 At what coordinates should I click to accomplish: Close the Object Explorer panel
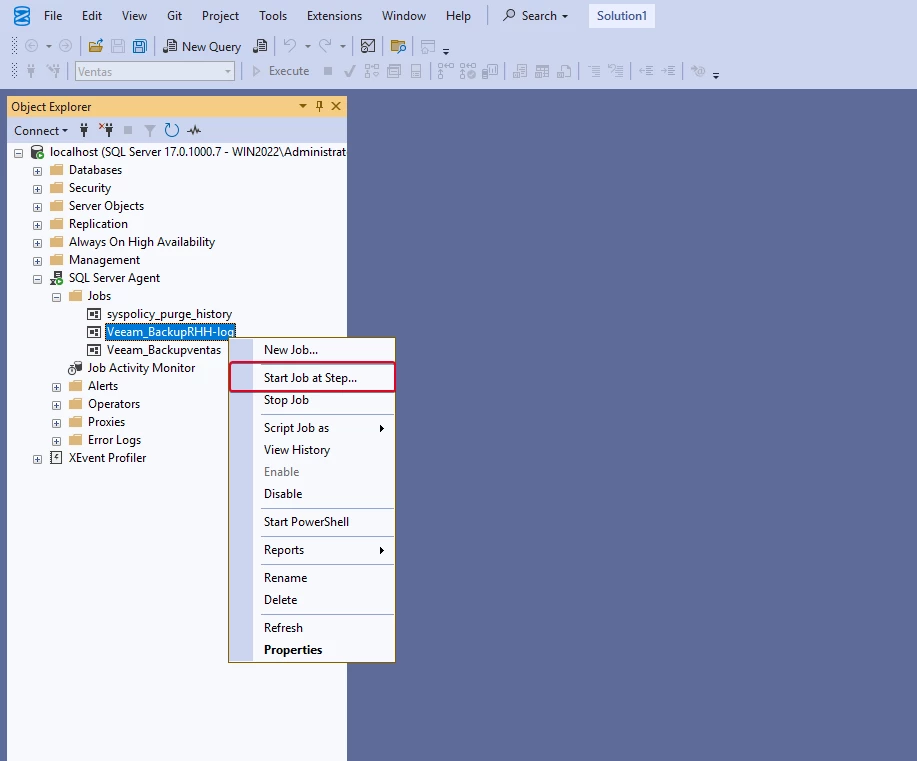coord(336,106)
